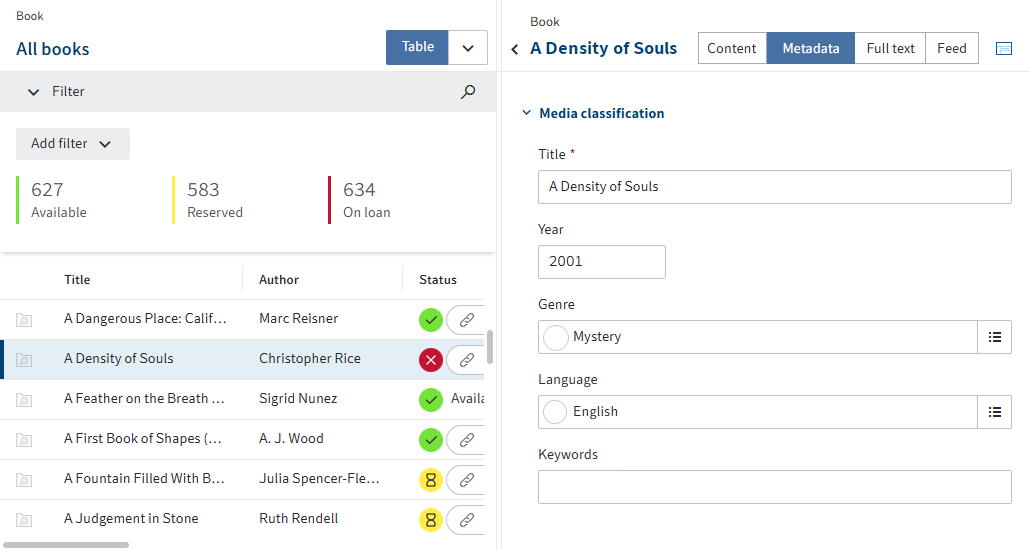Switch to the Full text tab
1030x549 pixels.
890,48
